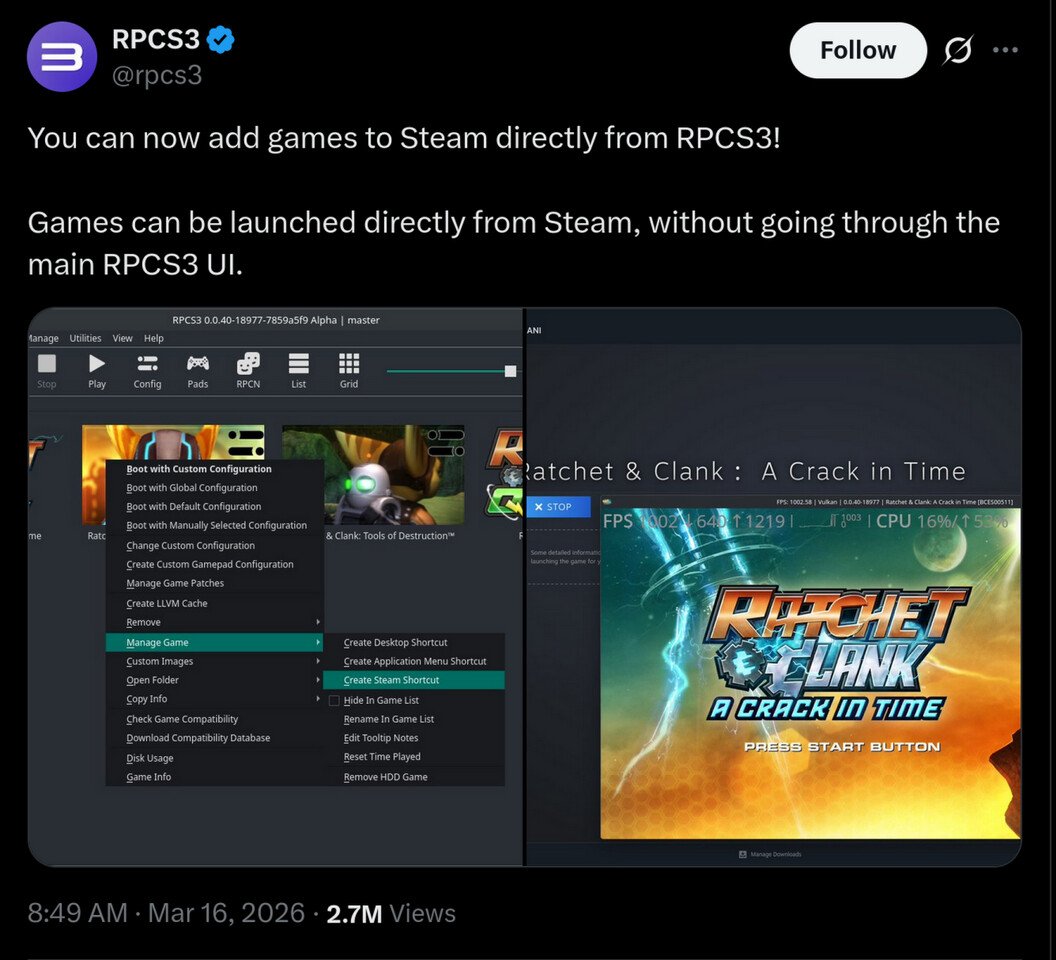
Task: Click the Follow button
Action: pos(857,49)
